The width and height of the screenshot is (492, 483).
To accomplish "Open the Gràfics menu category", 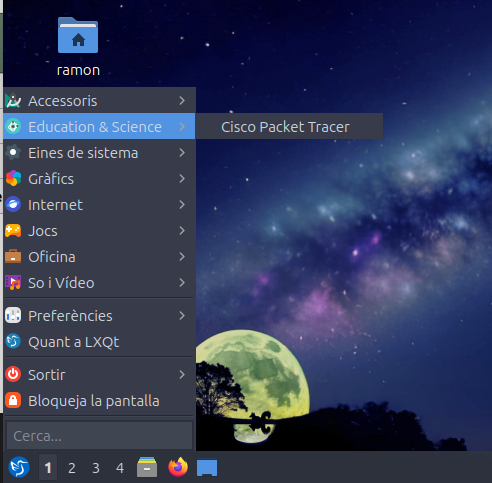I will [99, 179].
